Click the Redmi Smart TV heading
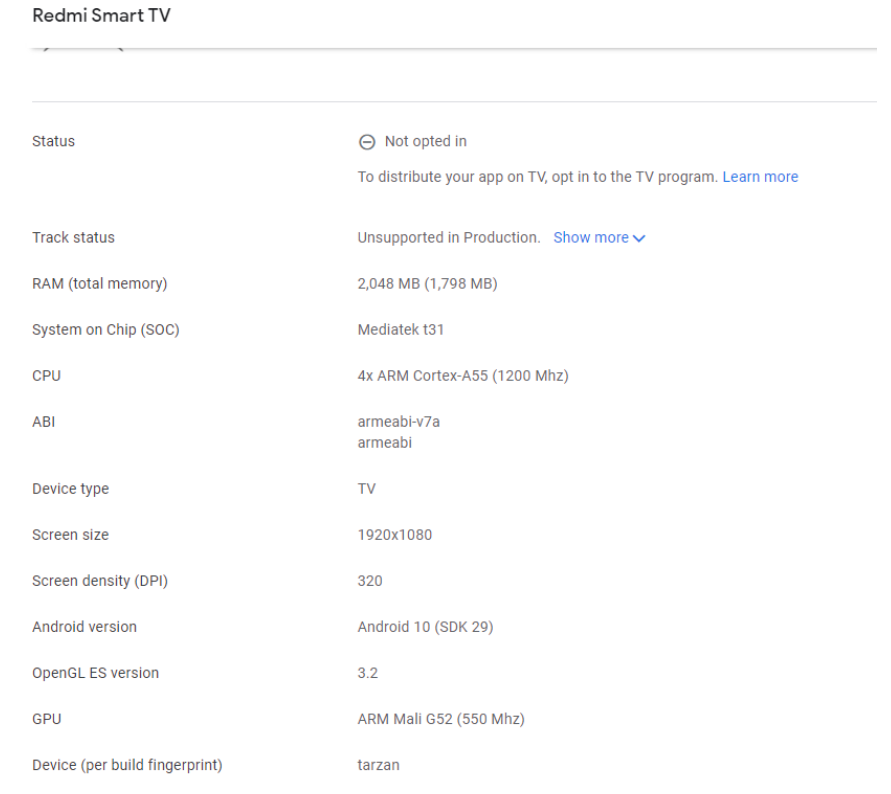Image resolution: width=891 pixels, height=794 pixels. [102, 16]
